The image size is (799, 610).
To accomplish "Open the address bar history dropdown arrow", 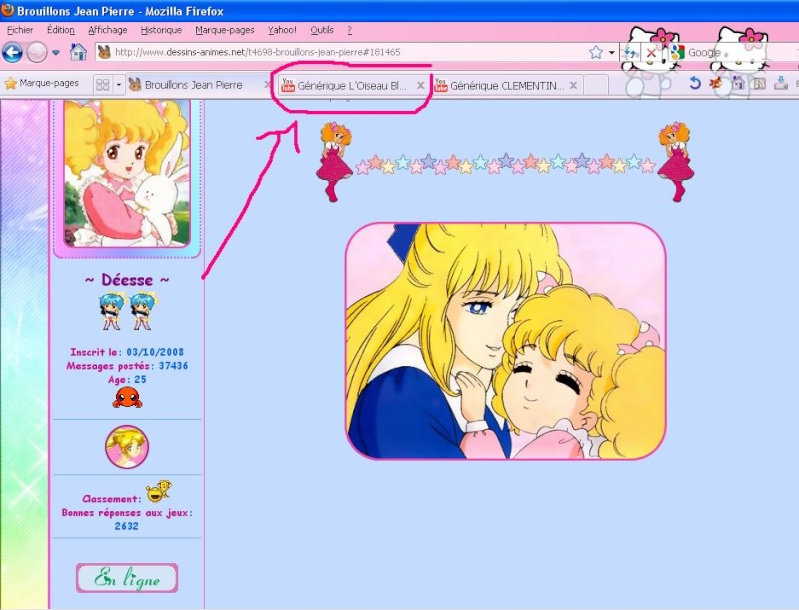I will [x=611, y=52].
